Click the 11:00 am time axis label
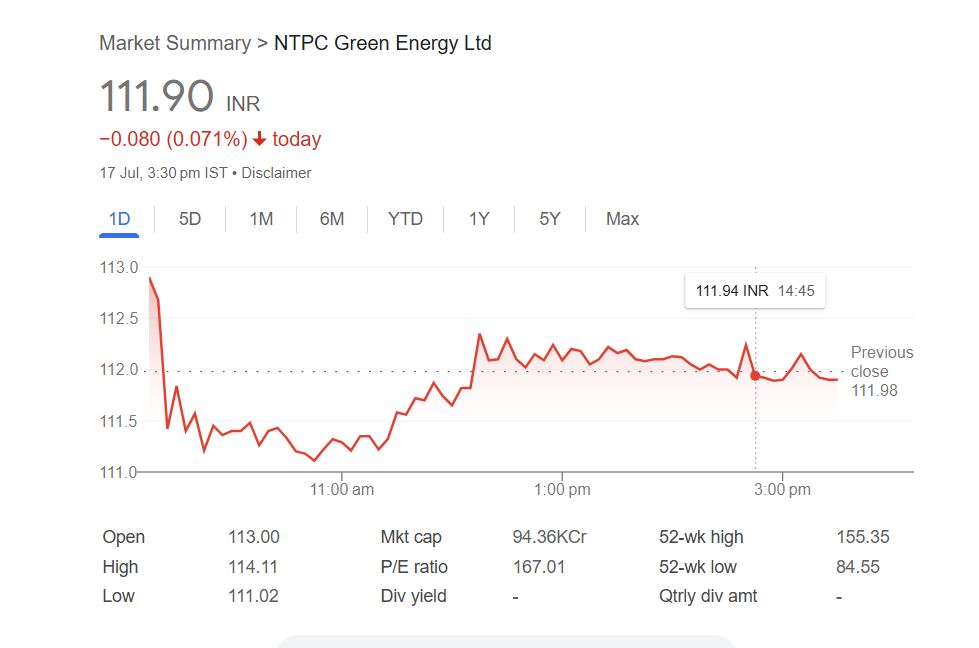The height and width of the screenshot is (648, 979). click(x=342, y=490)
